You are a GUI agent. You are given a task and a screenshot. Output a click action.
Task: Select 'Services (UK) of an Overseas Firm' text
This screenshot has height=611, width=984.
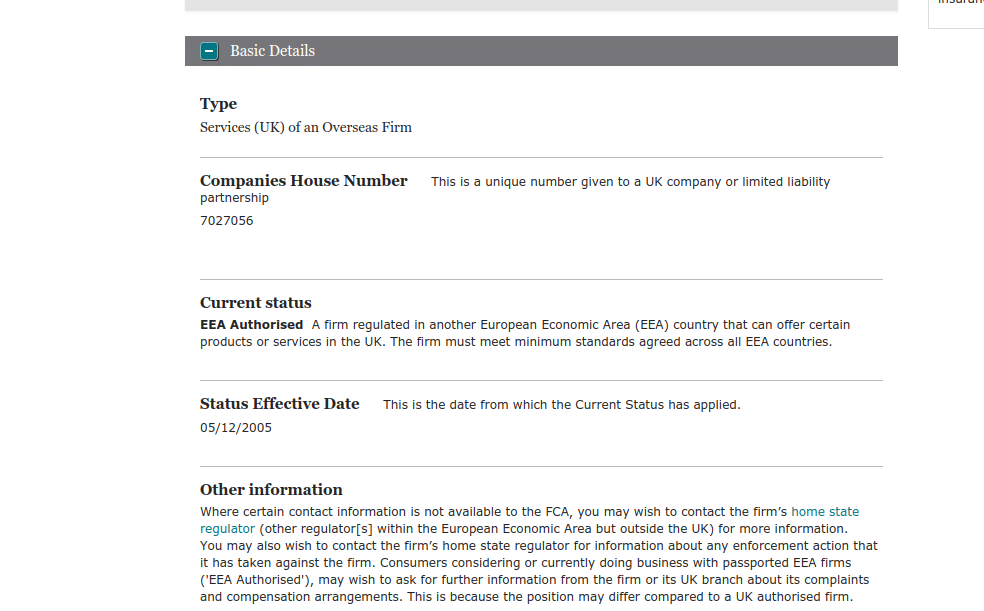coord(305,128)
